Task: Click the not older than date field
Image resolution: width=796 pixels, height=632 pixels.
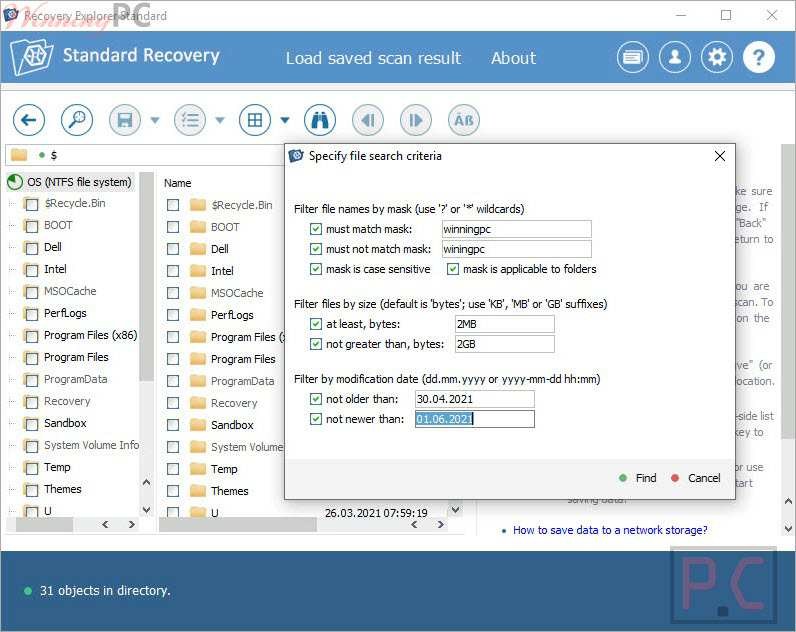Action: tap(475, 399)
